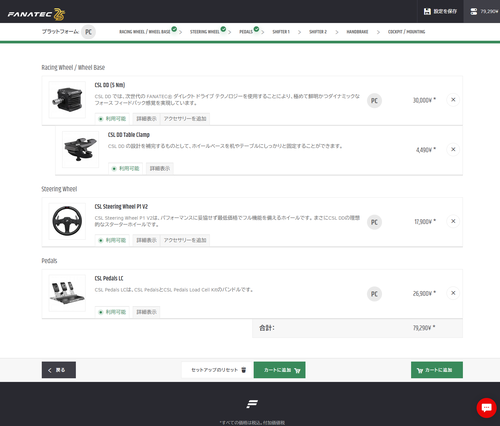
Task: Add accessories to CSL Steering Wheel P1 V2
Action: click(x=185, y=240)
